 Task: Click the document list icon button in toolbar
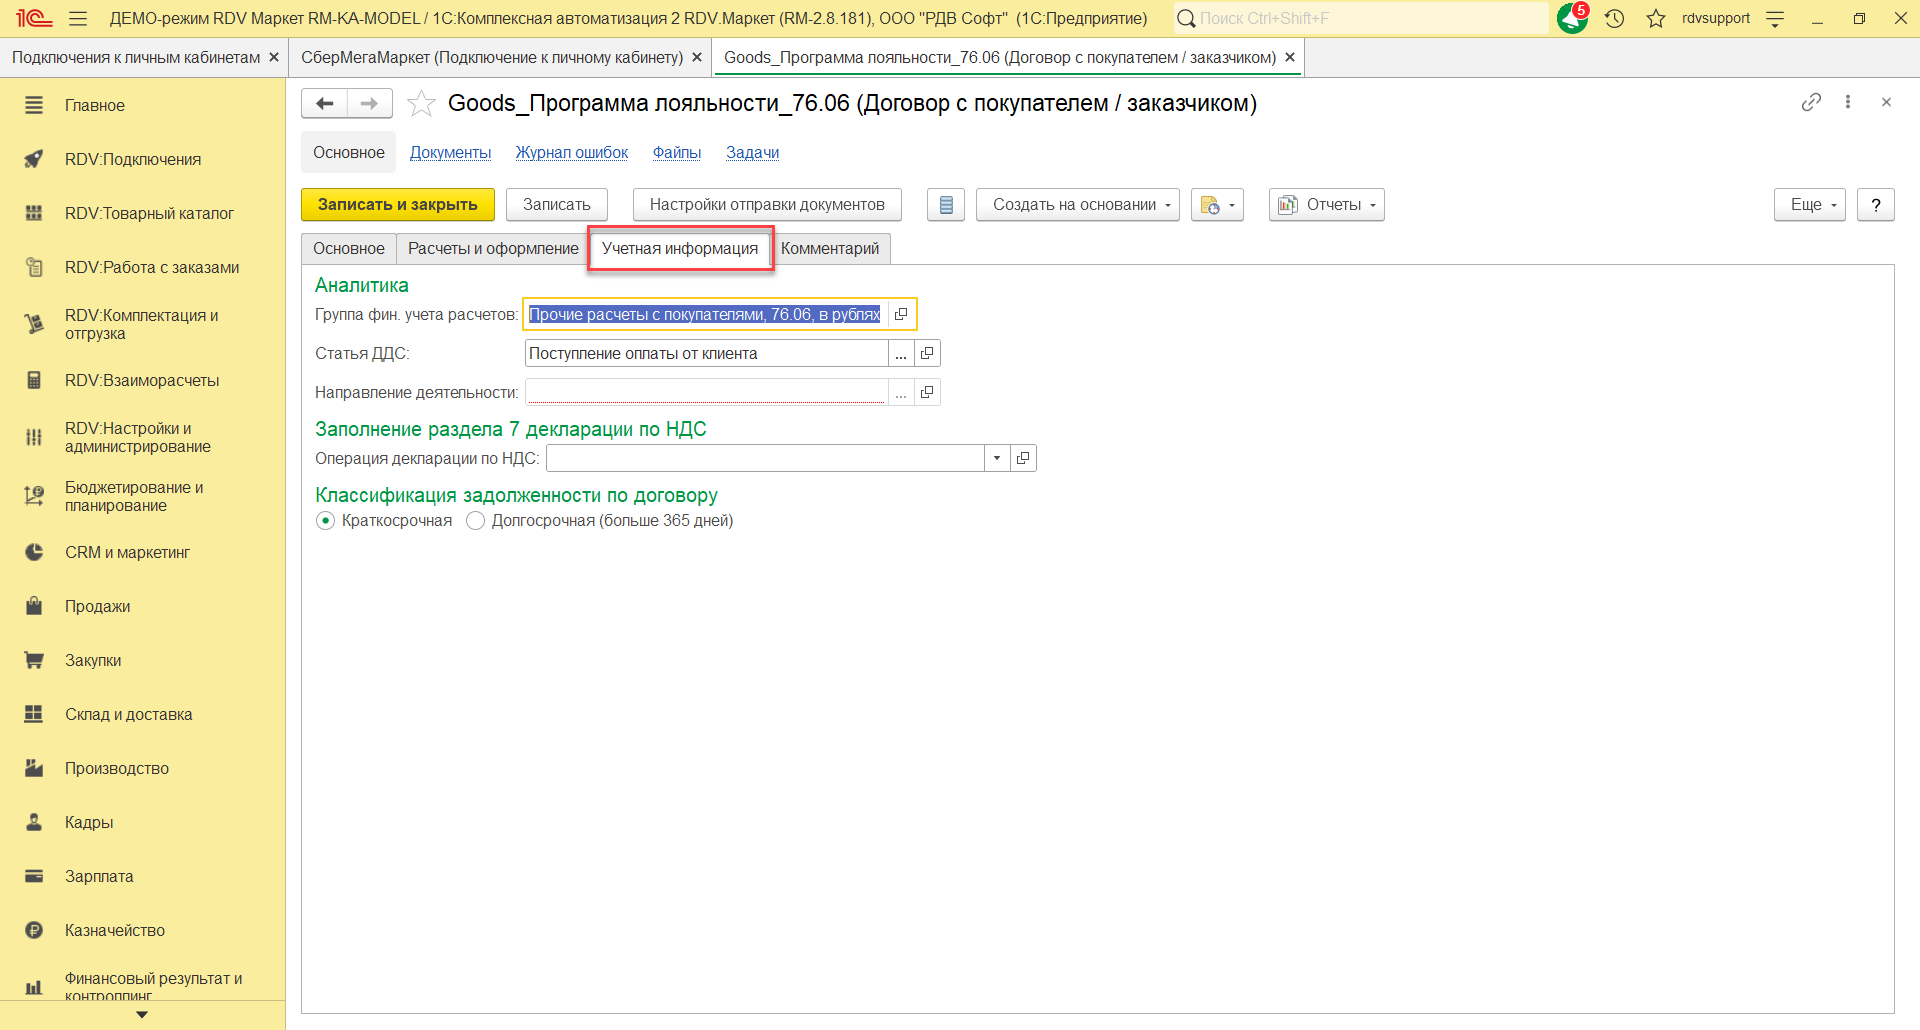tap(945, 205)
